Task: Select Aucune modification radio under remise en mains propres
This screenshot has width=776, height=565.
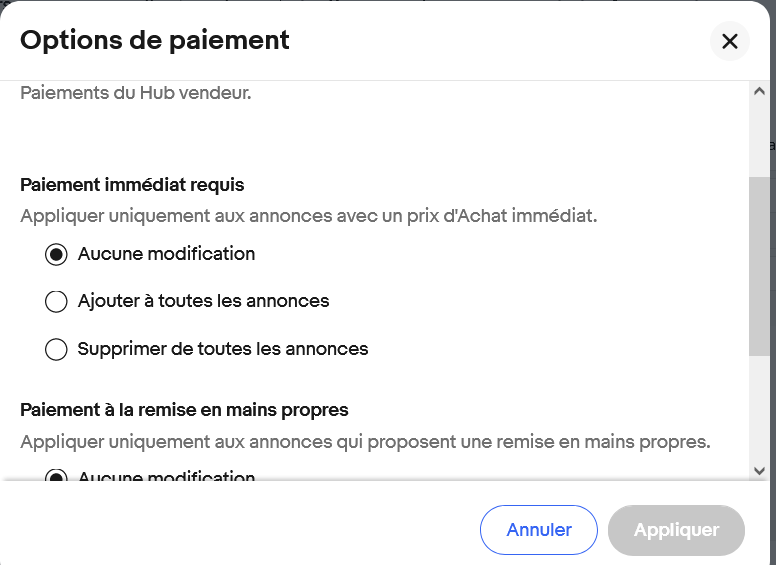Action: [56, 474]
